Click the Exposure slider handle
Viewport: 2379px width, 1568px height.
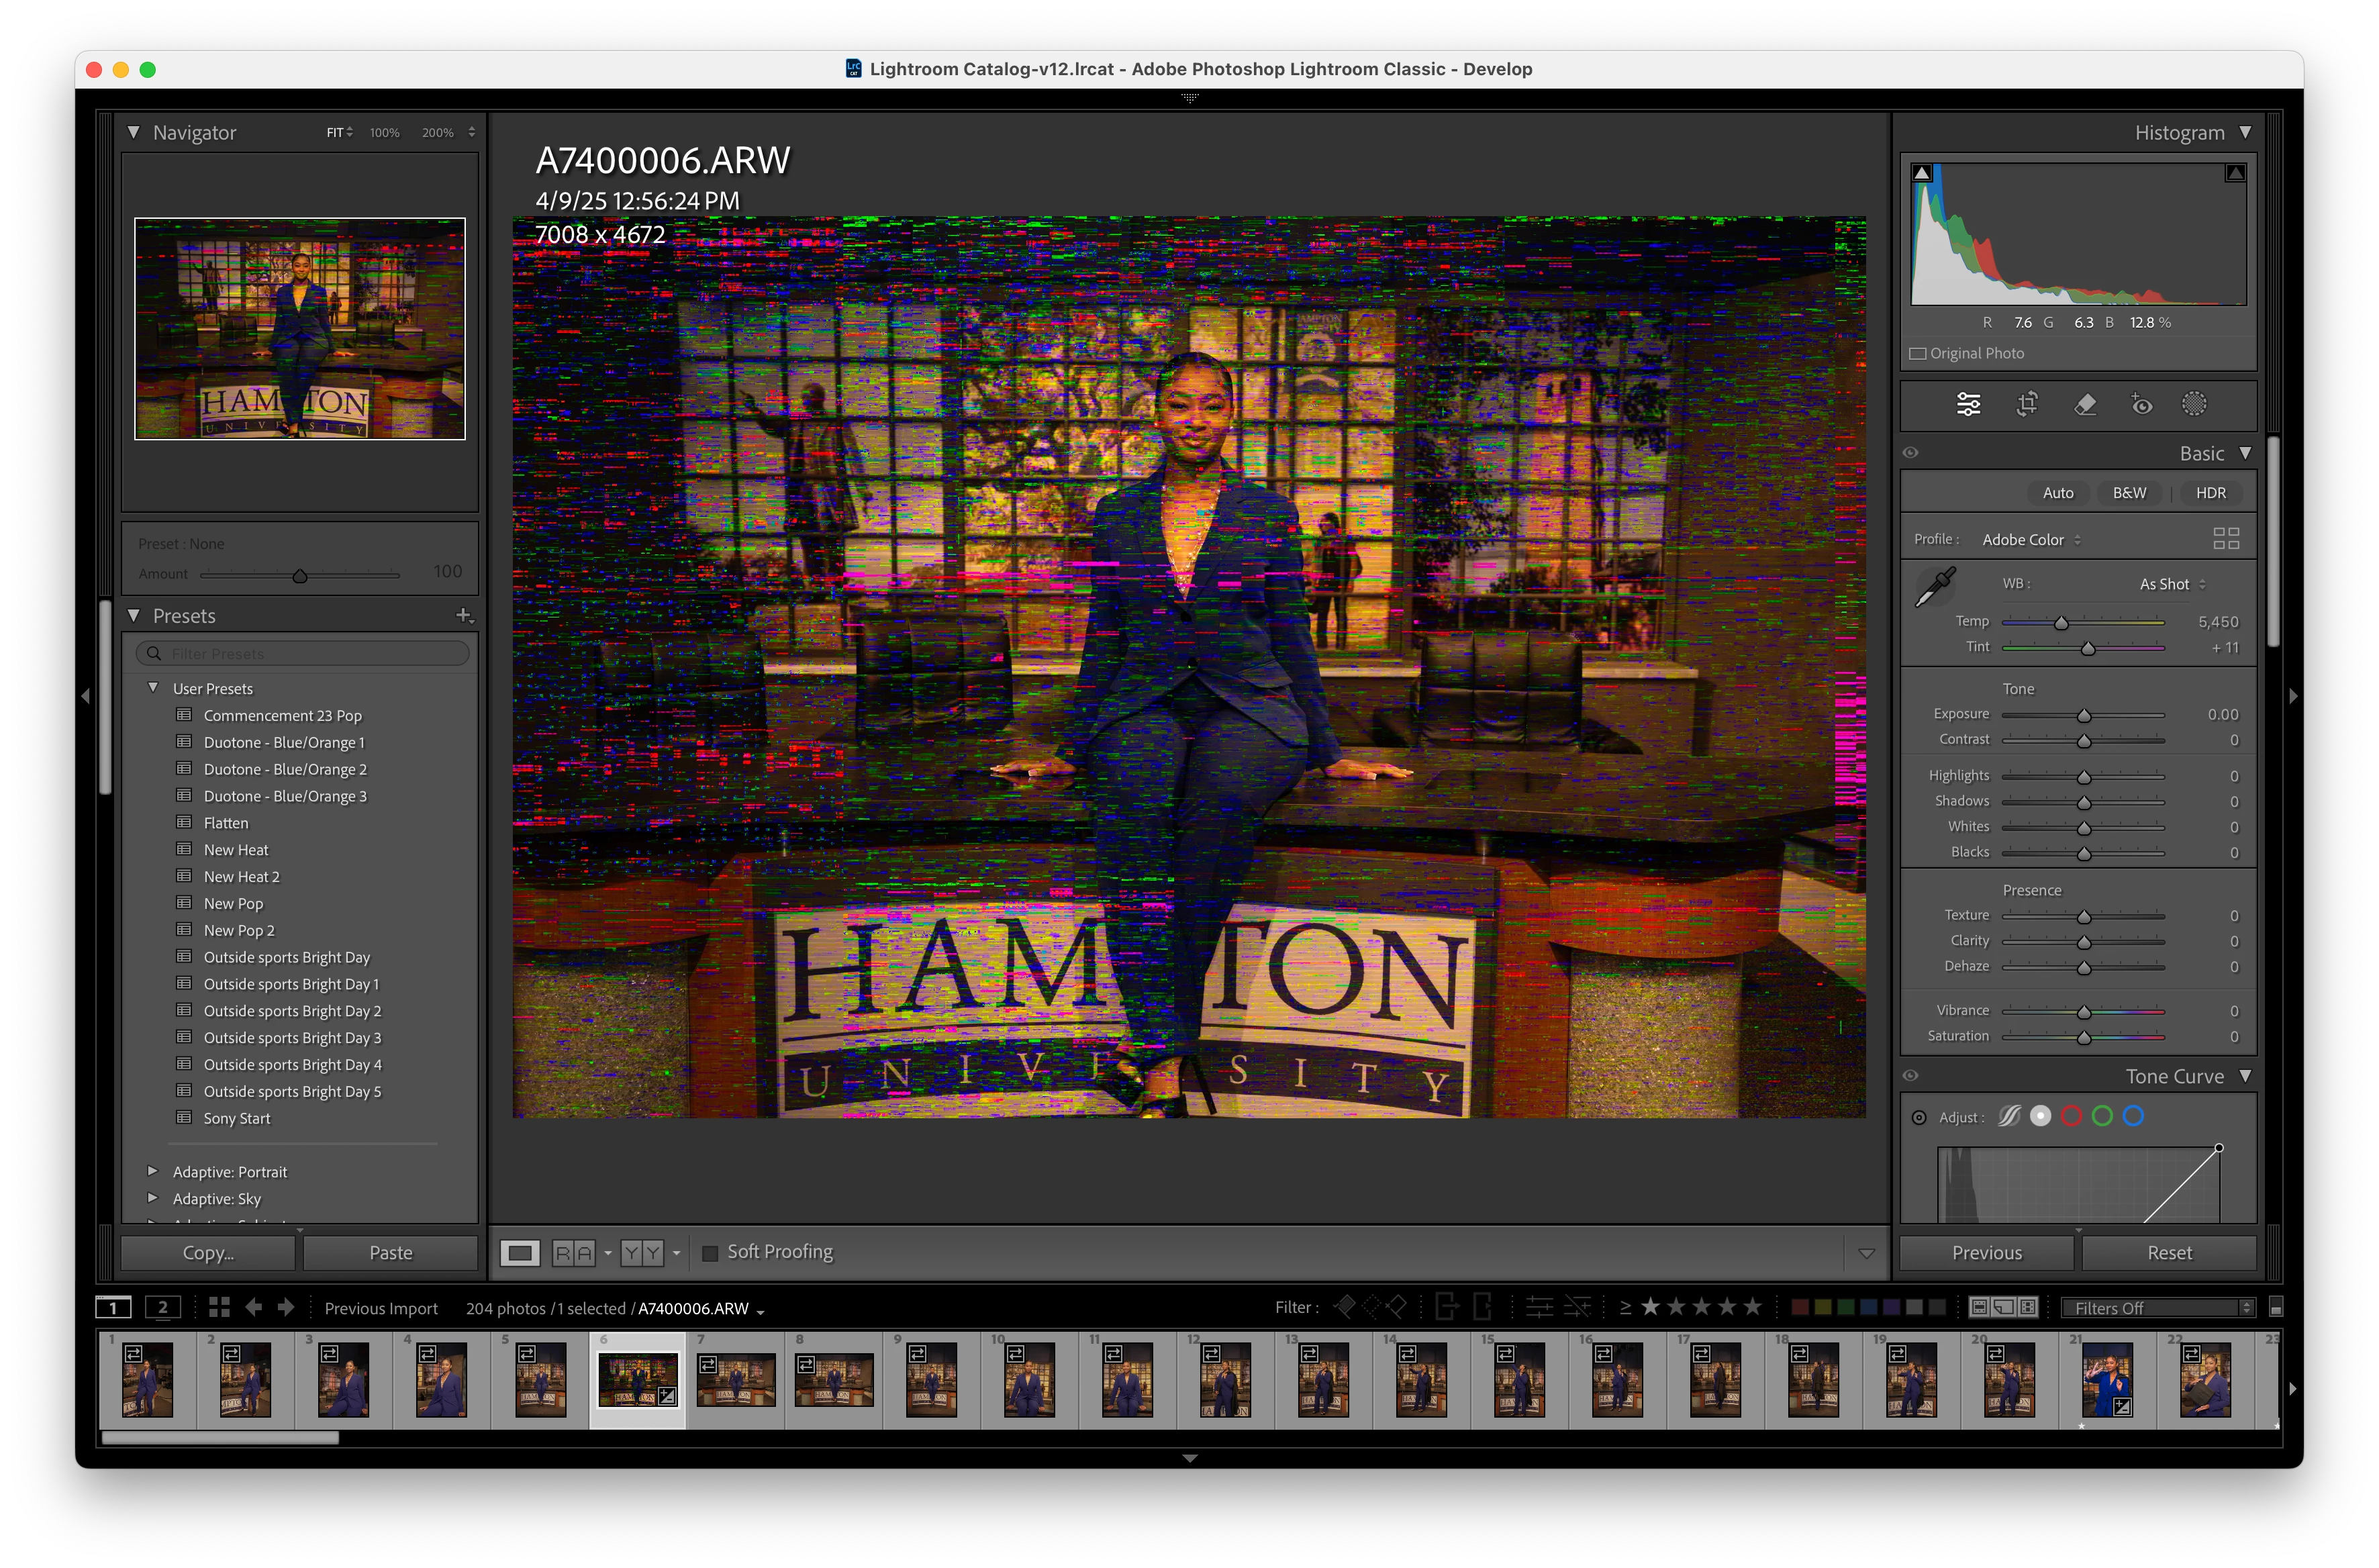(x=2084, y=716)
